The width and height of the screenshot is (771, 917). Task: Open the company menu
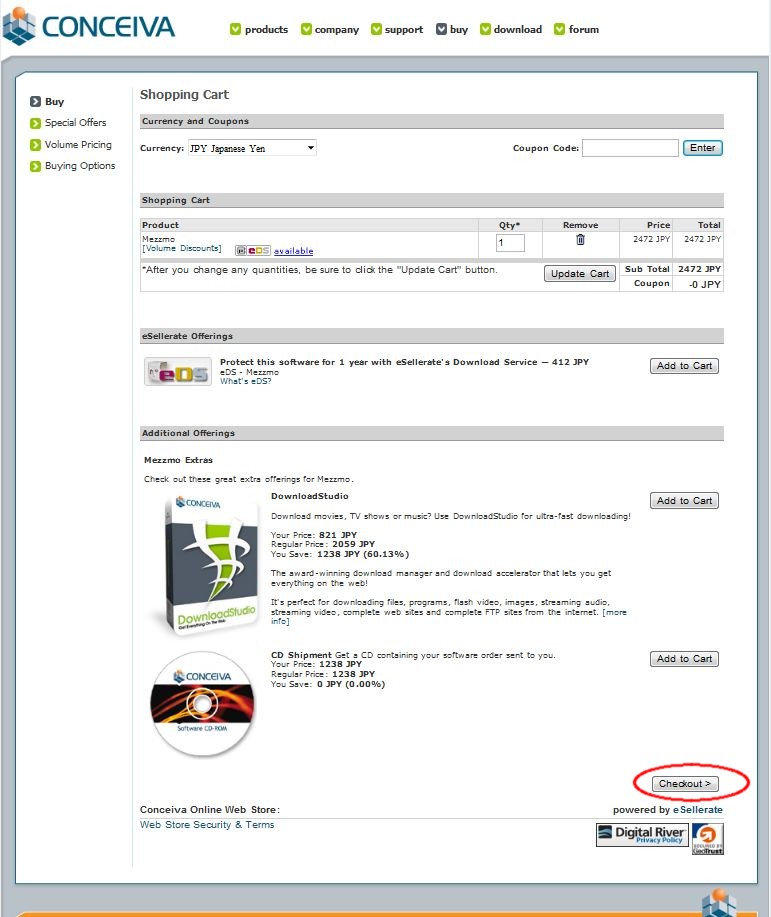coord(336,29)
